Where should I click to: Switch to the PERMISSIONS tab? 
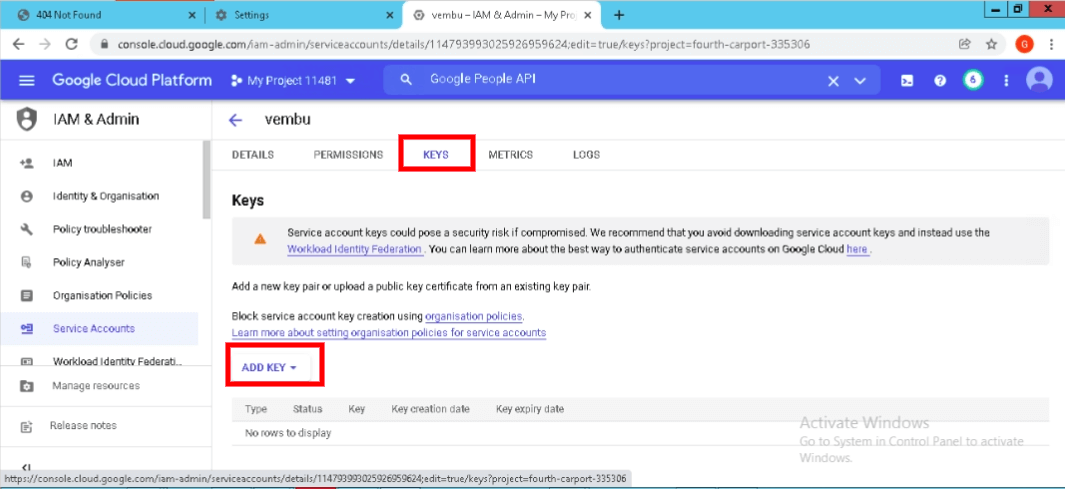348,155
